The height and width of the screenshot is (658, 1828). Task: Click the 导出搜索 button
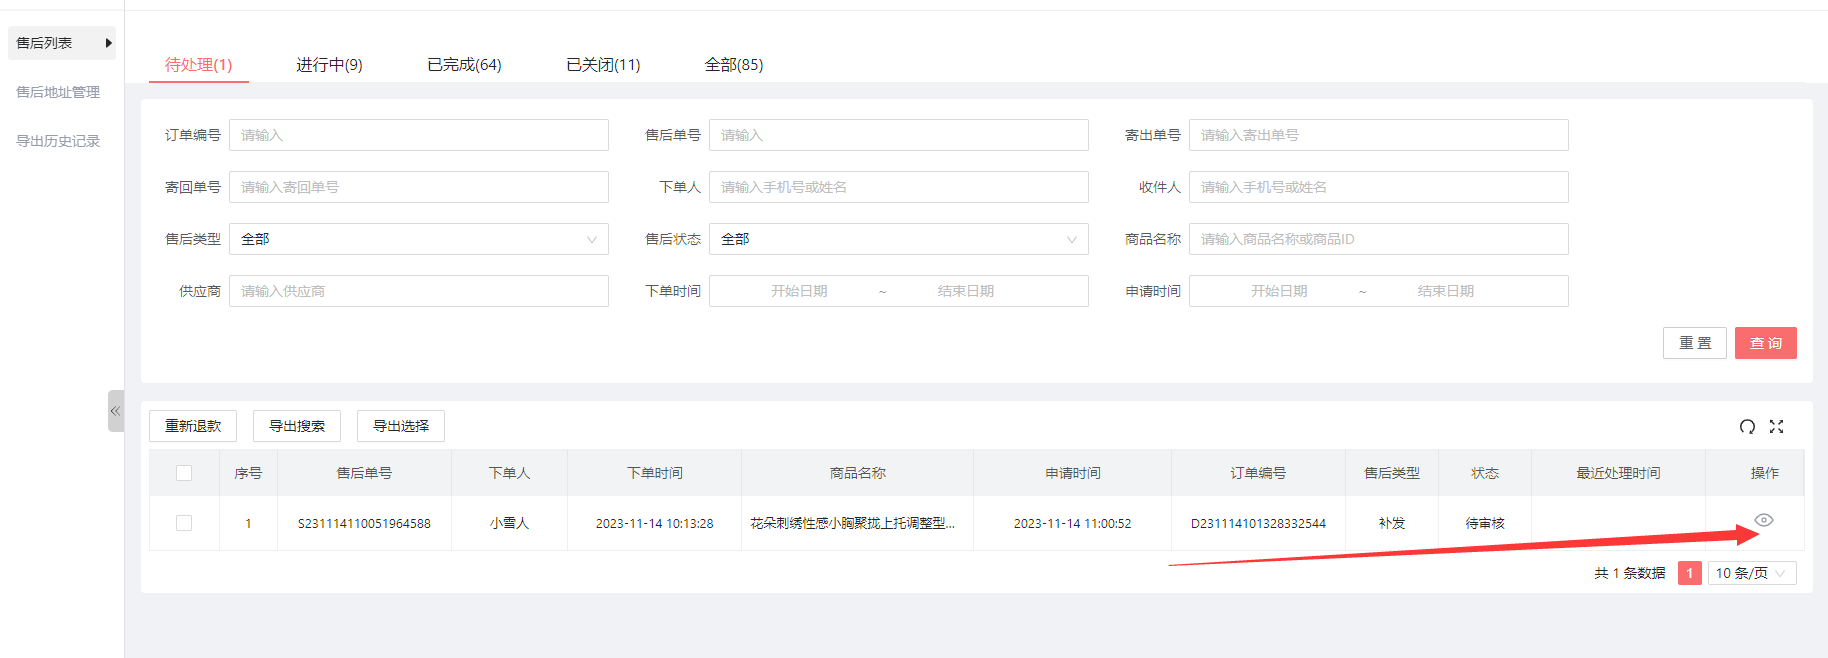click(x=297, y=426)
